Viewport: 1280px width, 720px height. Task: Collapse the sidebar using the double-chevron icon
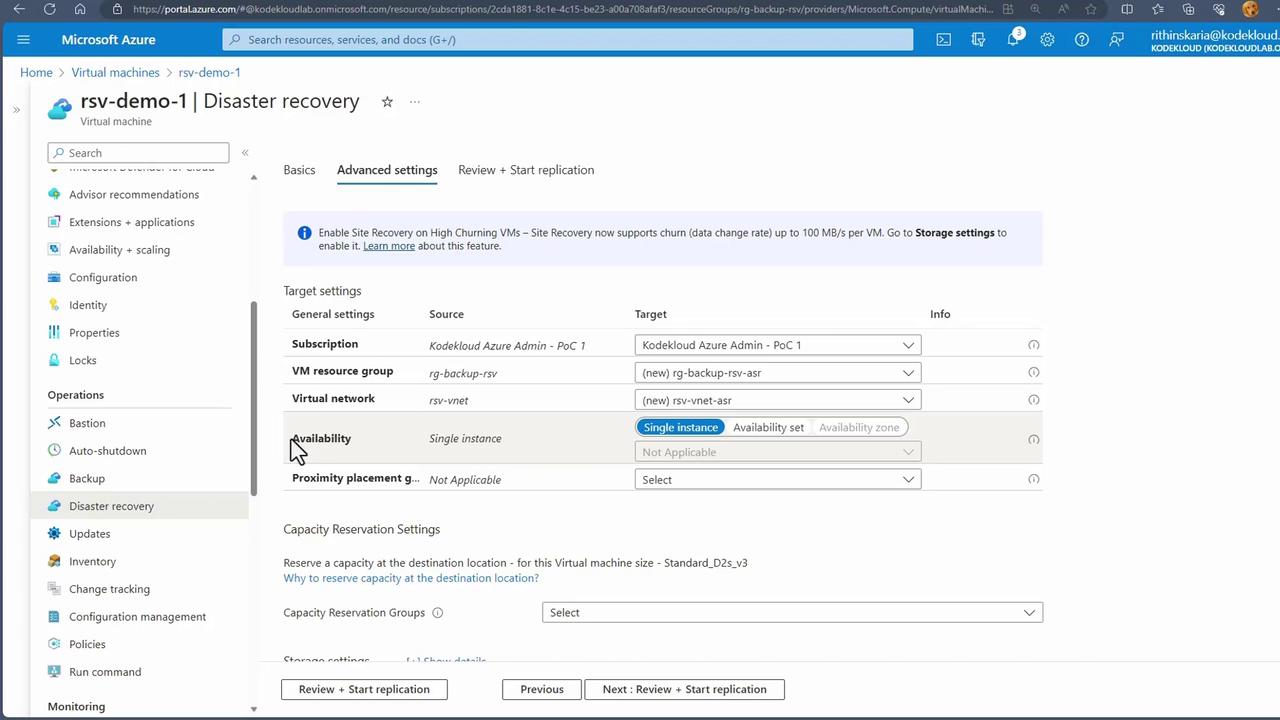tap(245, 153)
